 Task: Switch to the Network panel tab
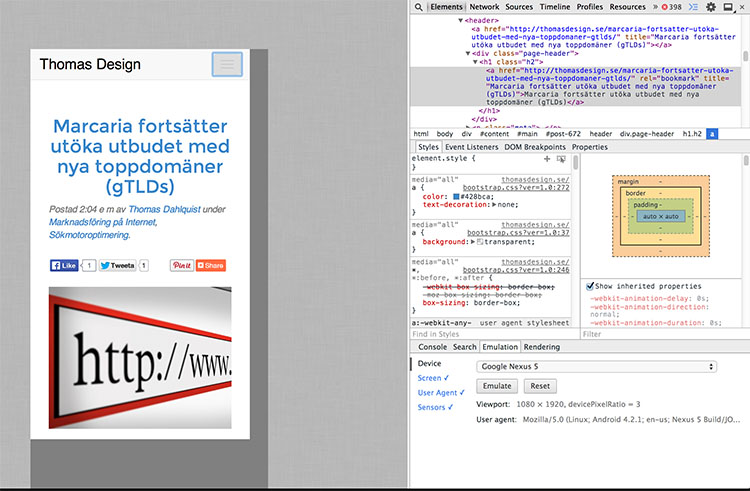(484, 7)
